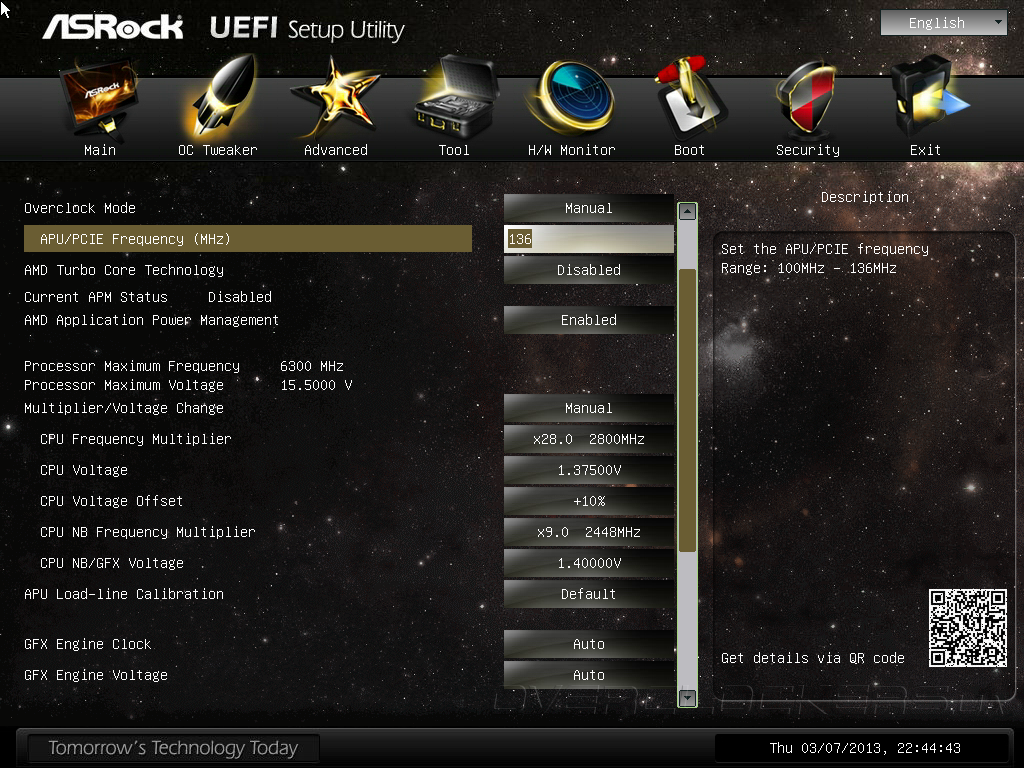Select CPU Voltage Offset label
The height and width of the screenshot is (768, 1024).
pyautogui.click(x=112, y=501)
